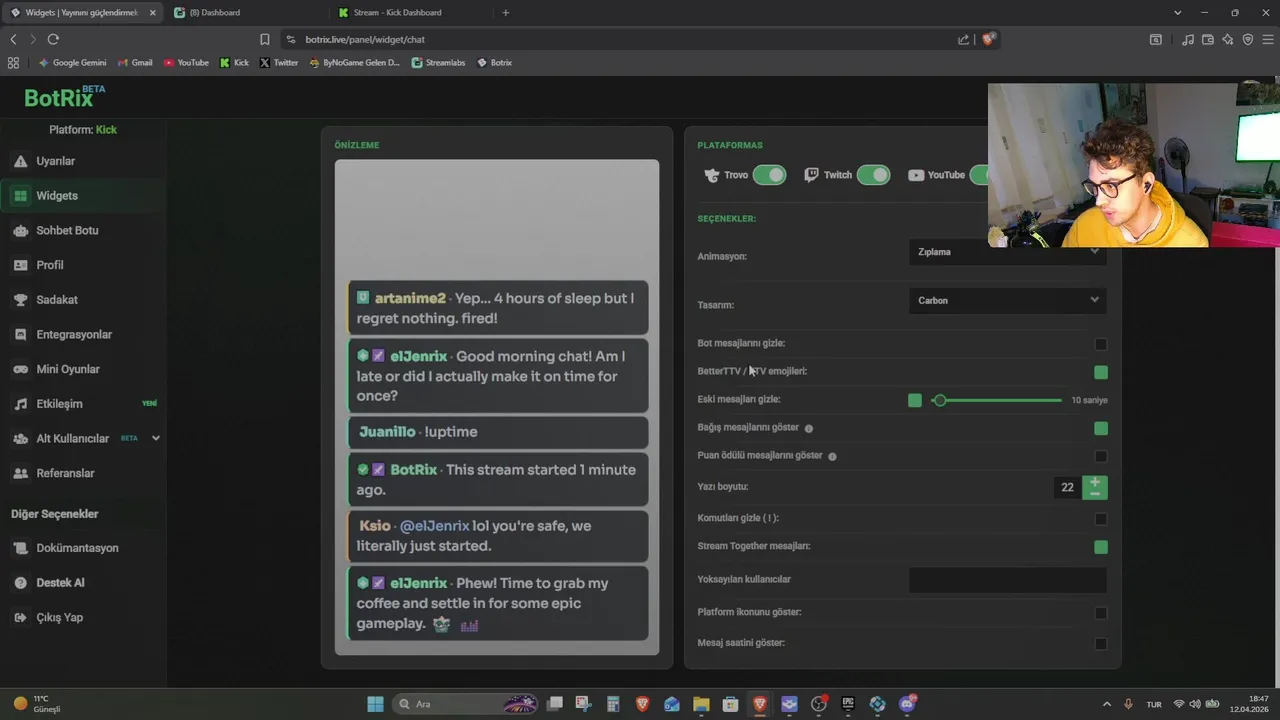Uncheck Bağış mesajlarını göster checkbox
The height and width of the screenshot is (720, 1280).
click(1101, 428)
